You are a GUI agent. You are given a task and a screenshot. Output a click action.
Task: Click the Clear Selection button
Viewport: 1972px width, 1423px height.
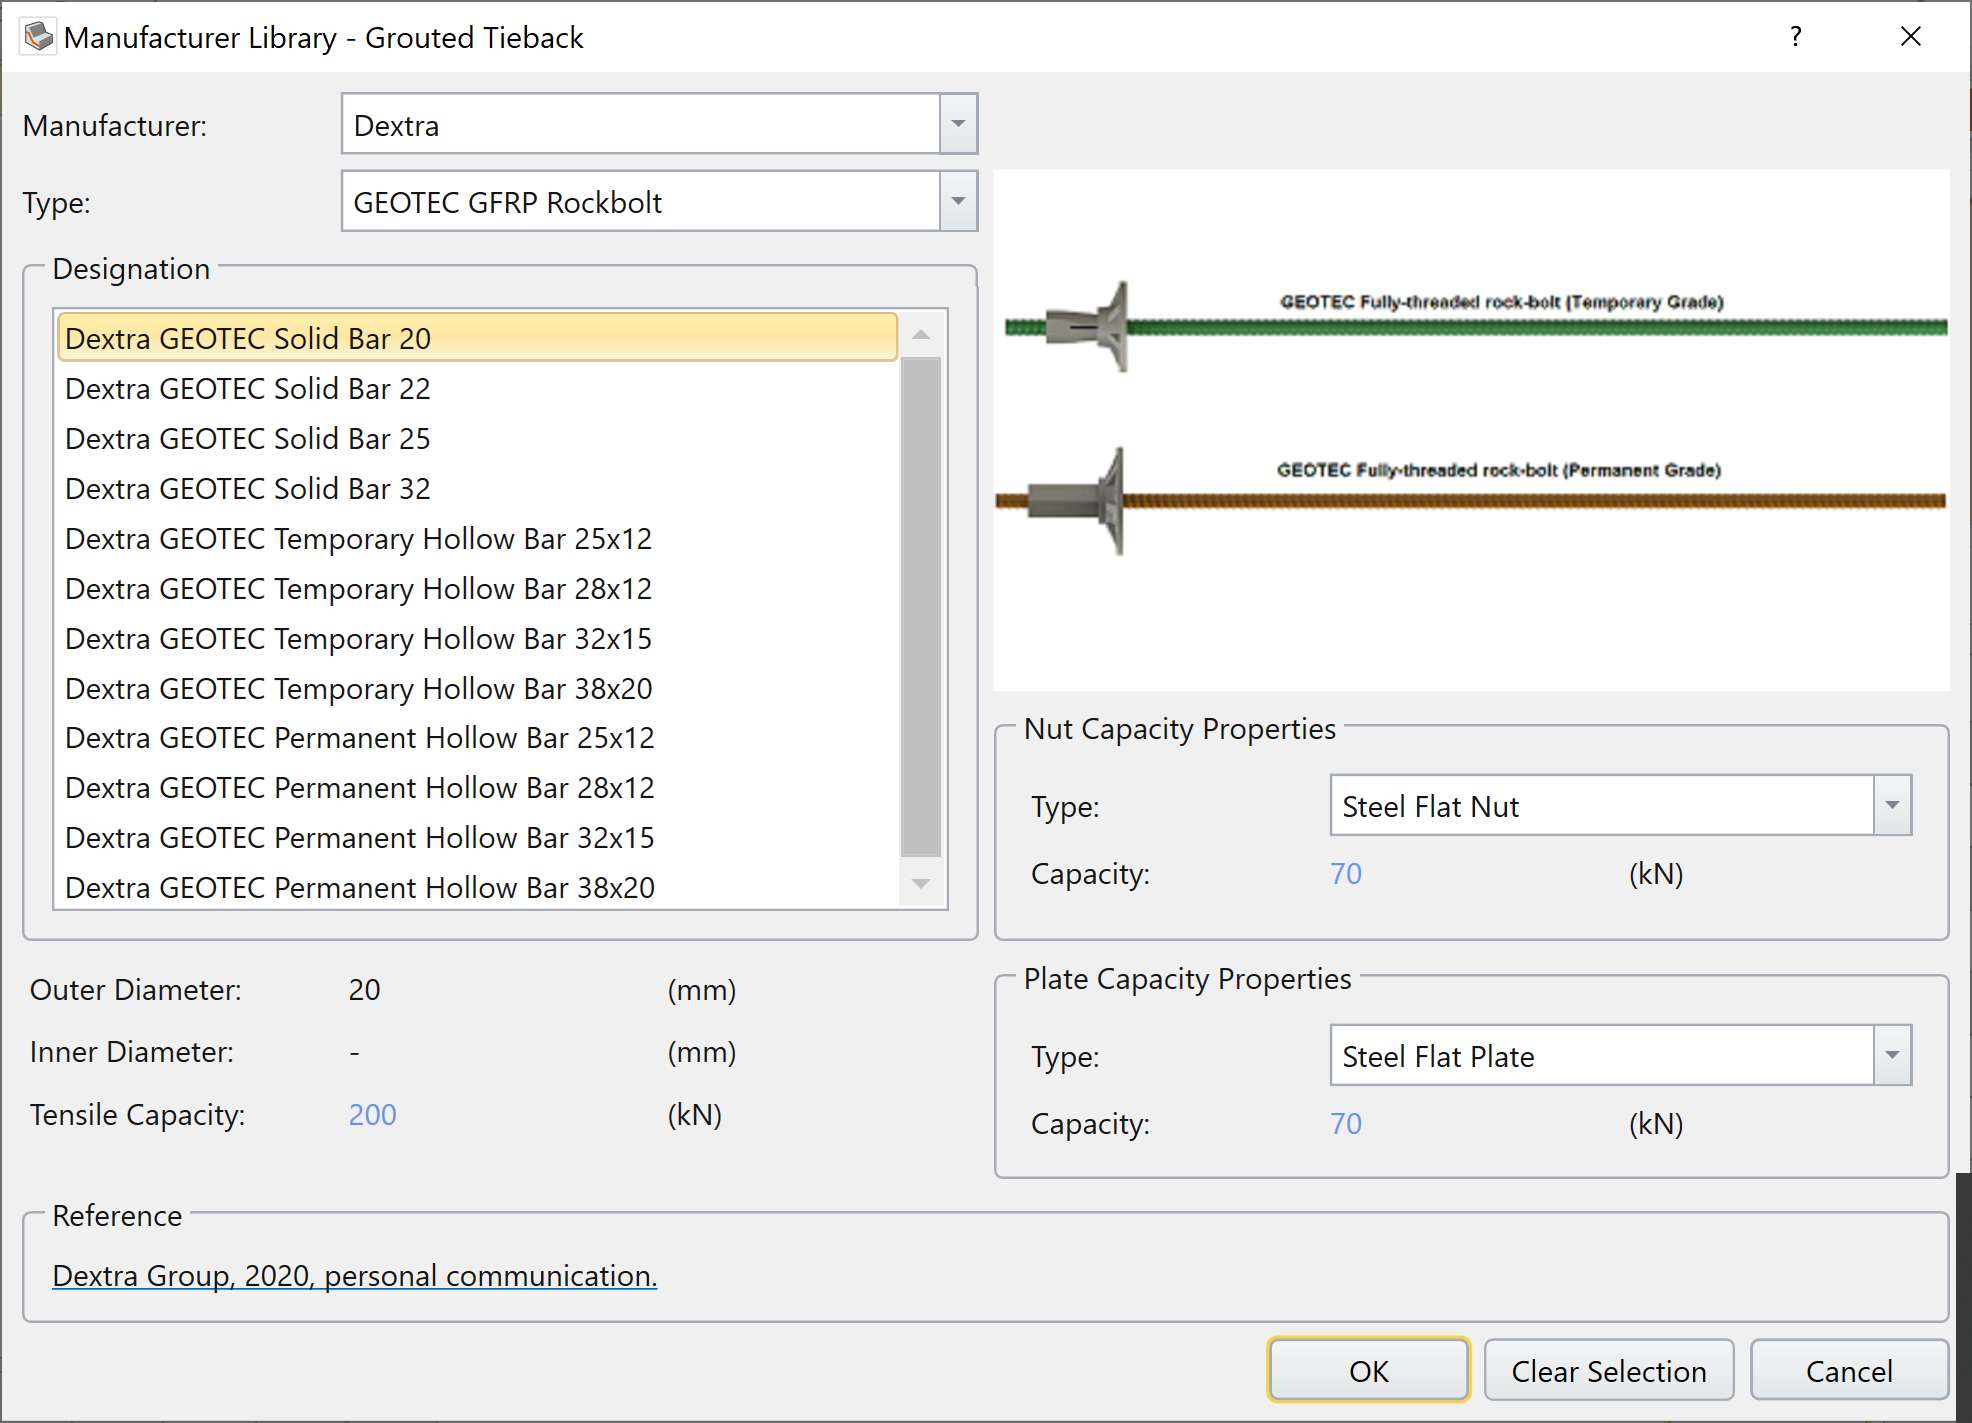pos(1609,1370)
